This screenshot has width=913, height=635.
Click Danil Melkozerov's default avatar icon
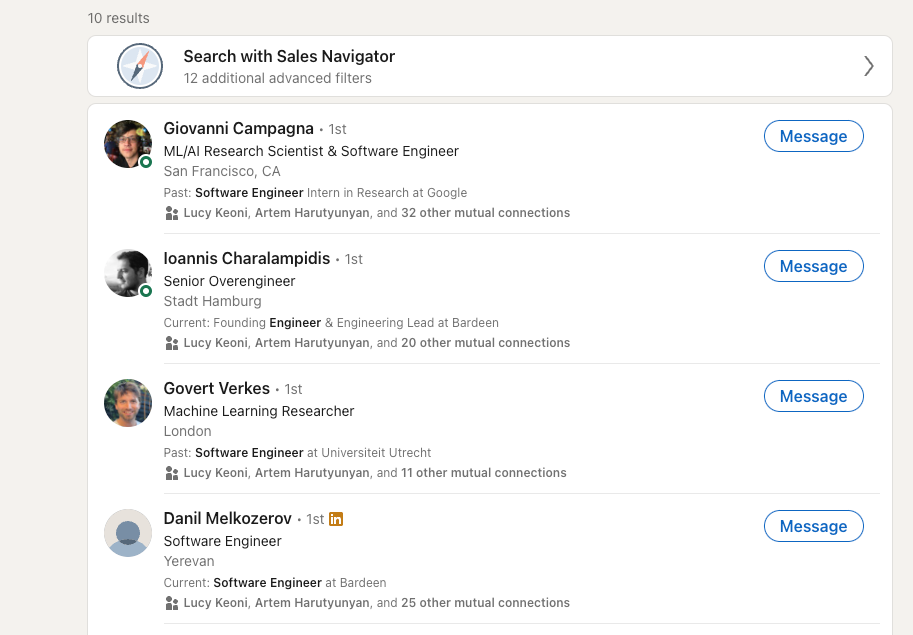click(x=128, y=533)
